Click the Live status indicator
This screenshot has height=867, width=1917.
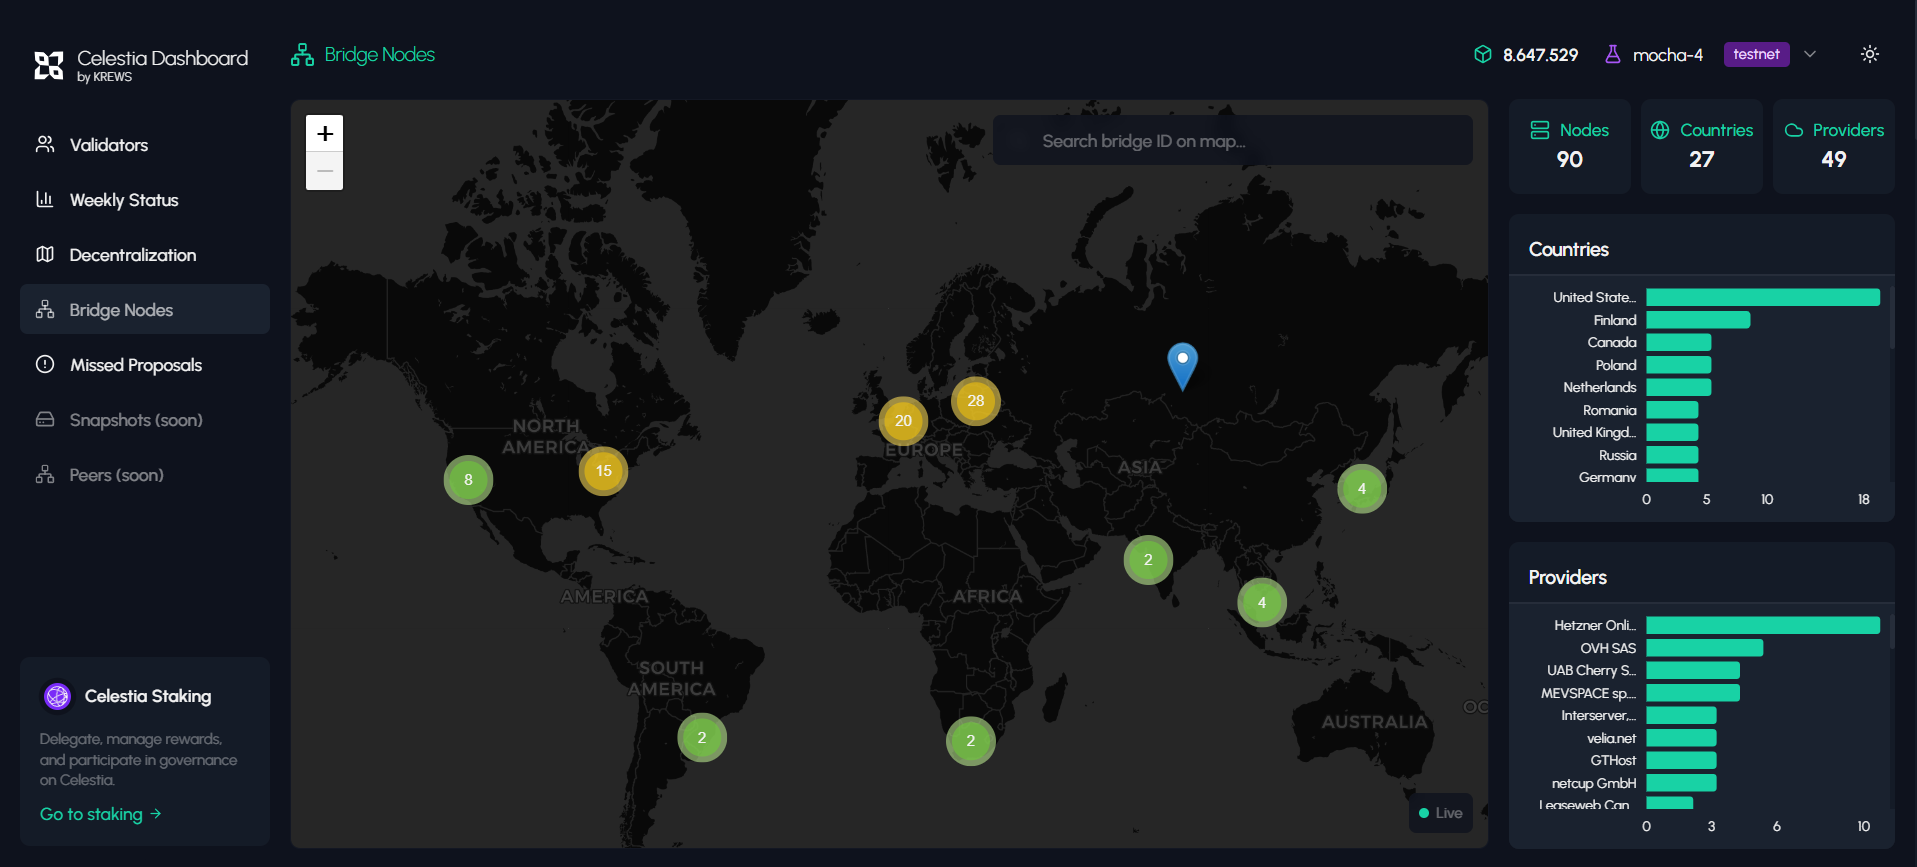(1440, 813)
